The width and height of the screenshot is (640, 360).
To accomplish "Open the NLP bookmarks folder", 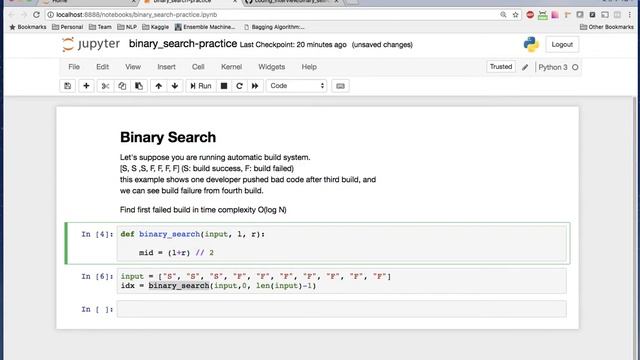I will (x=127, y=27).
